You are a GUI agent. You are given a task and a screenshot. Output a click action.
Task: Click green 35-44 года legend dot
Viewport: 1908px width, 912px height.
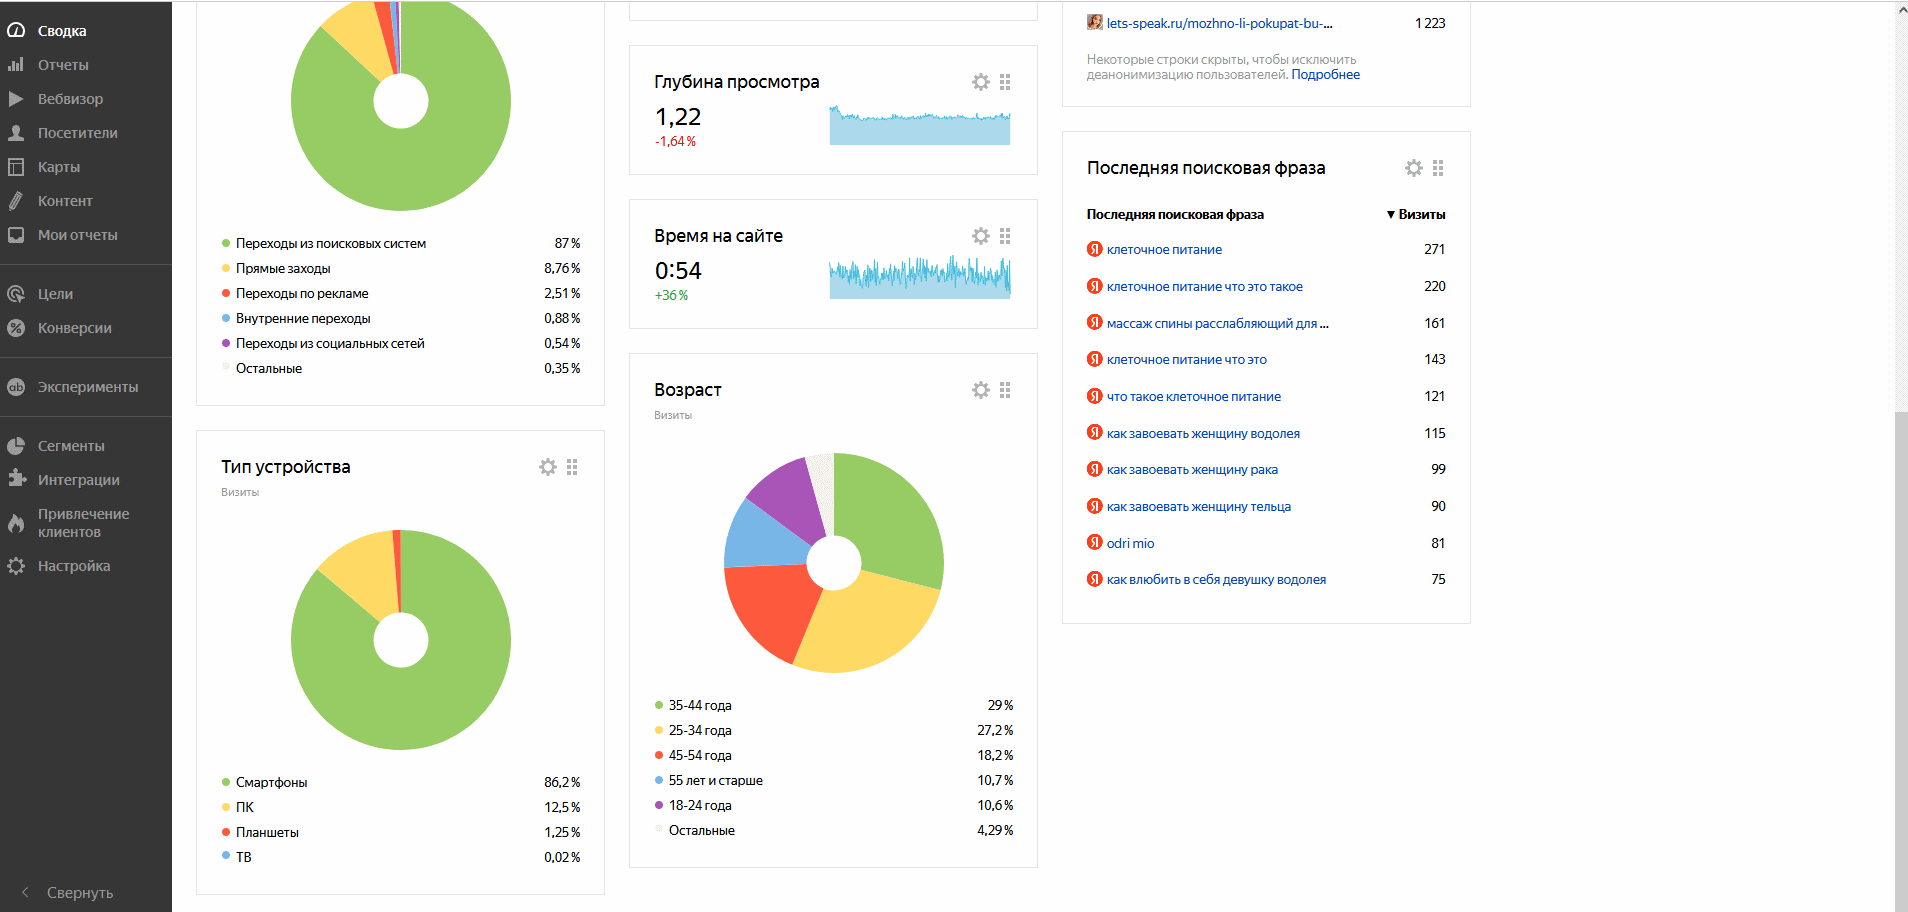pos(659,705)
